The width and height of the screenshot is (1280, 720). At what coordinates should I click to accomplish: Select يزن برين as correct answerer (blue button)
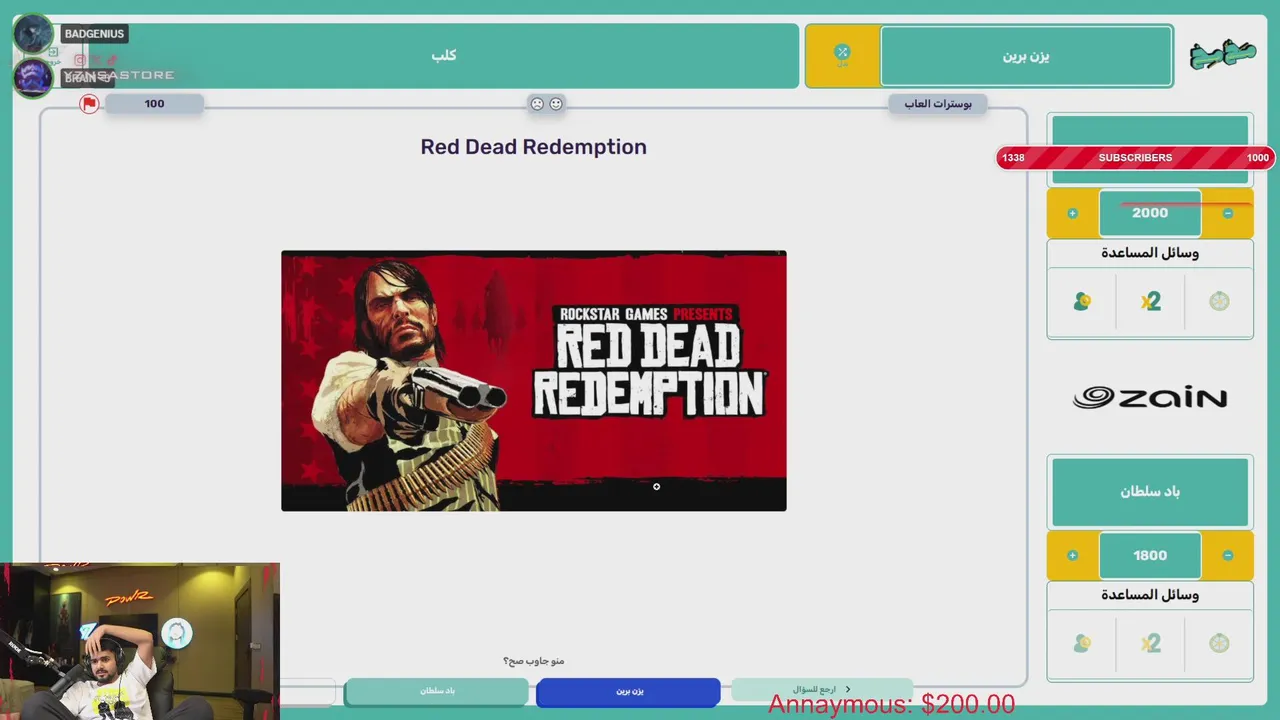click(x=628, y=691)
